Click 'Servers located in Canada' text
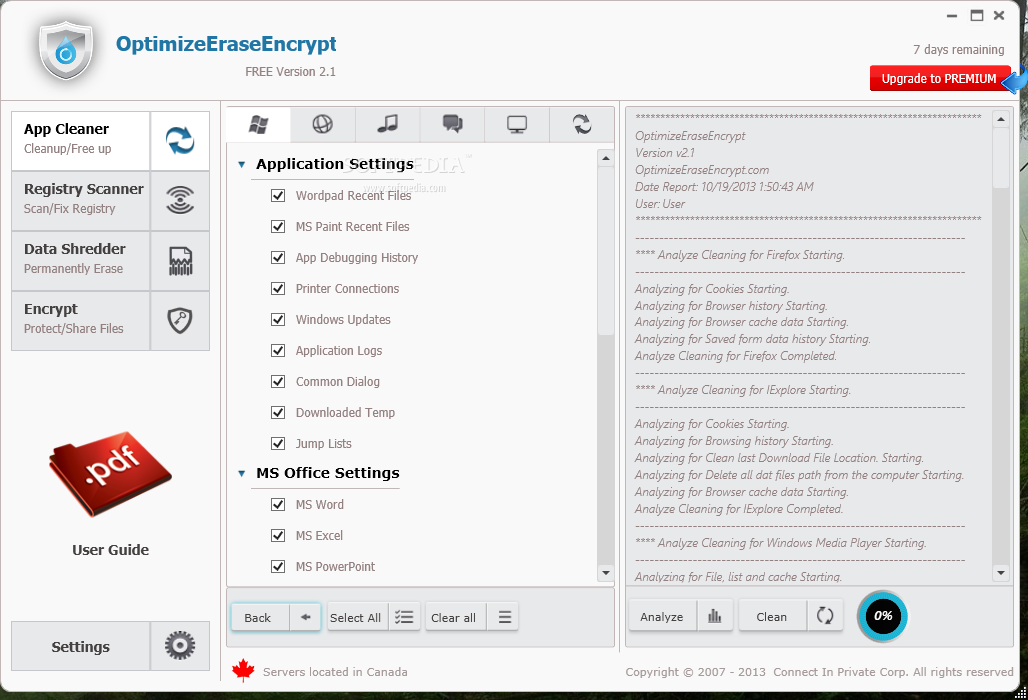Screen dimensions: 1028x700 (335, 672)
